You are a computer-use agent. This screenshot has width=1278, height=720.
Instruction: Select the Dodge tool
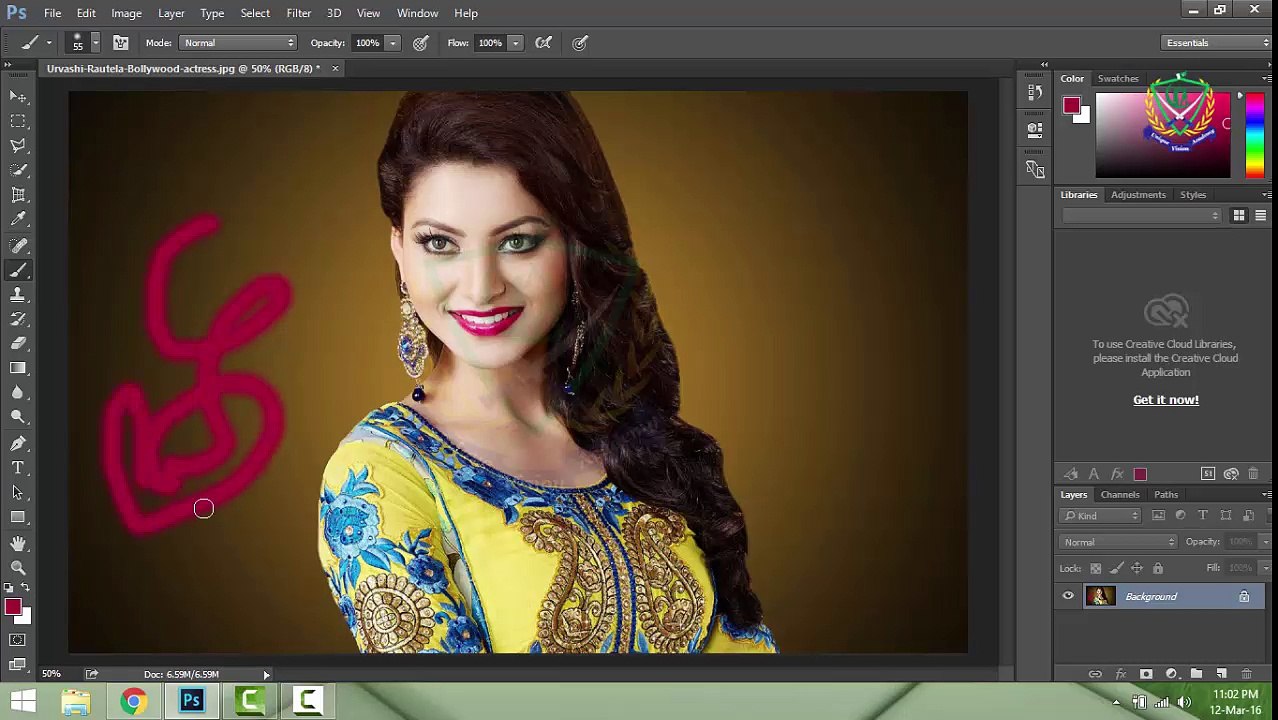[18, 418]
